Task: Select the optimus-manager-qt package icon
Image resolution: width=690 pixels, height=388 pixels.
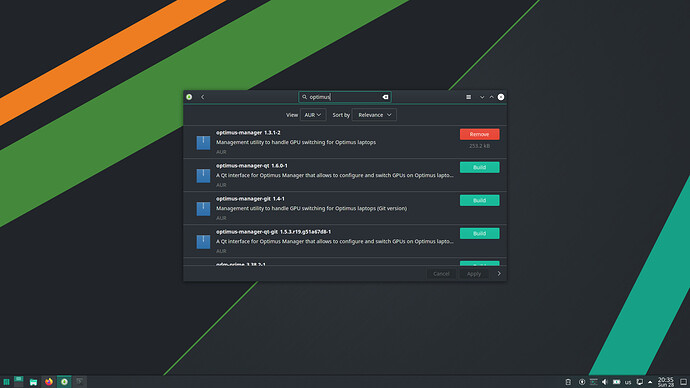Action: 203,176
